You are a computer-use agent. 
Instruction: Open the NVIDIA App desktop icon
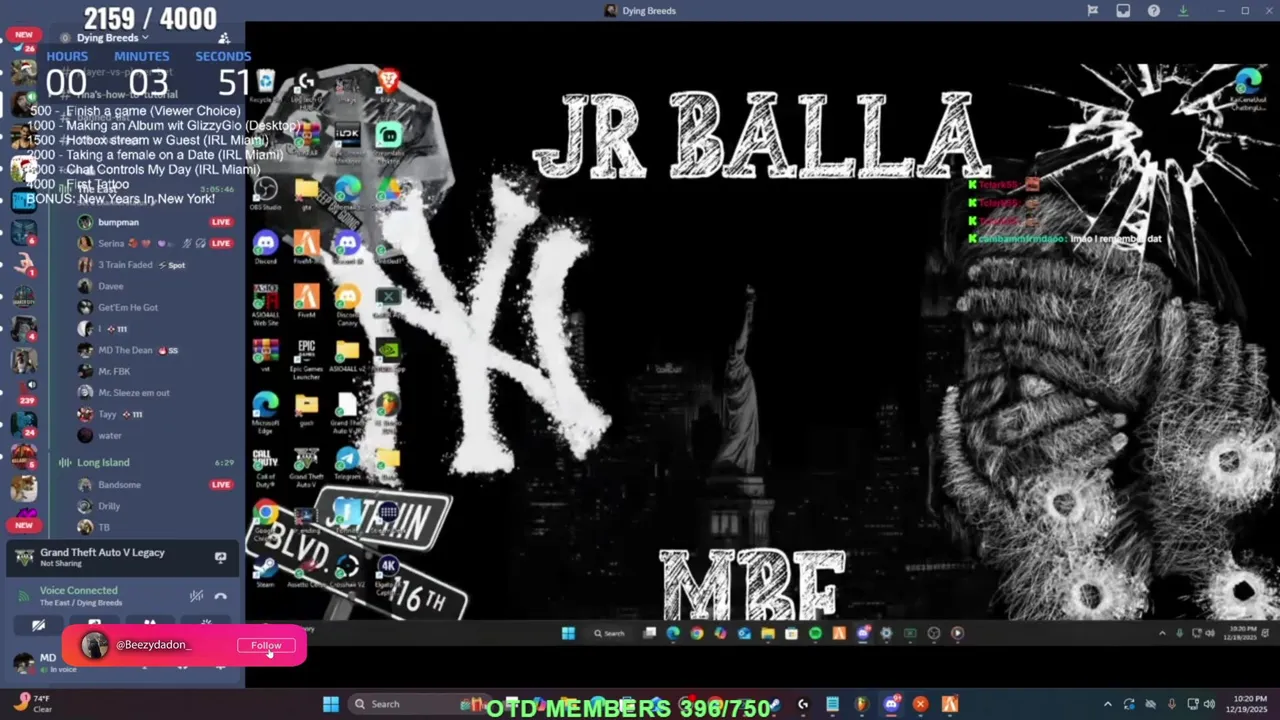[x=388, y=356]
